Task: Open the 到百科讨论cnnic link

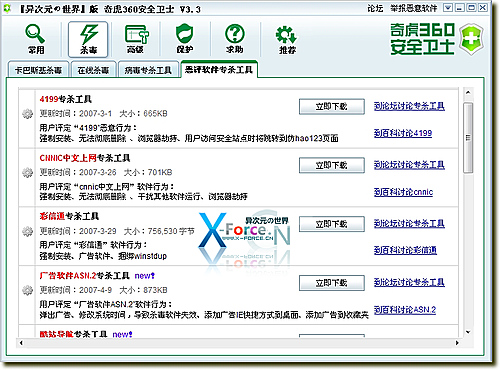Action: 403,192
